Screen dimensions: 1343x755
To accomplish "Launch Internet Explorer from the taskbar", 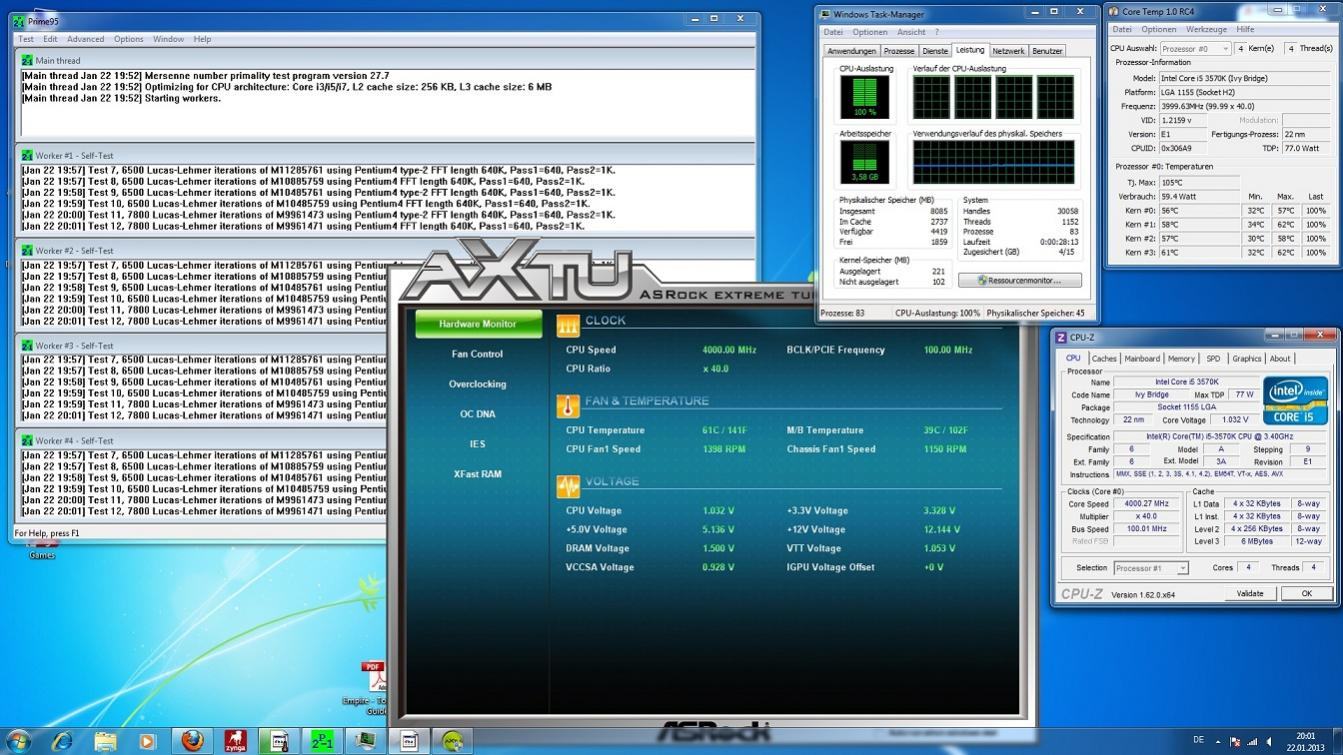I will (x=62, y=741).
